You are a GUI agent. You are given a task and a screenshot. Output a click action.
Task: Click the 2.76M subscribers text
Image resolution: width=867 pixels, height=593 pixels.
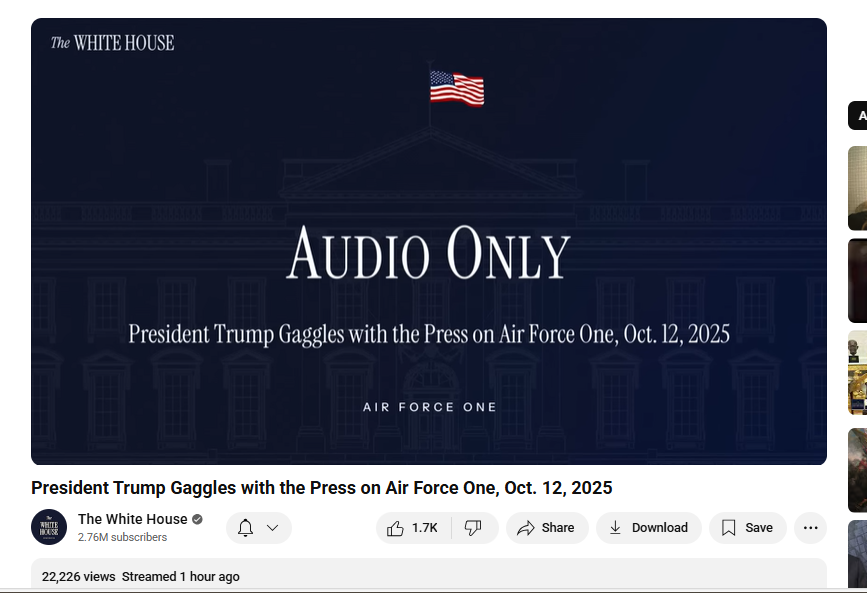(x=122, y=537)
